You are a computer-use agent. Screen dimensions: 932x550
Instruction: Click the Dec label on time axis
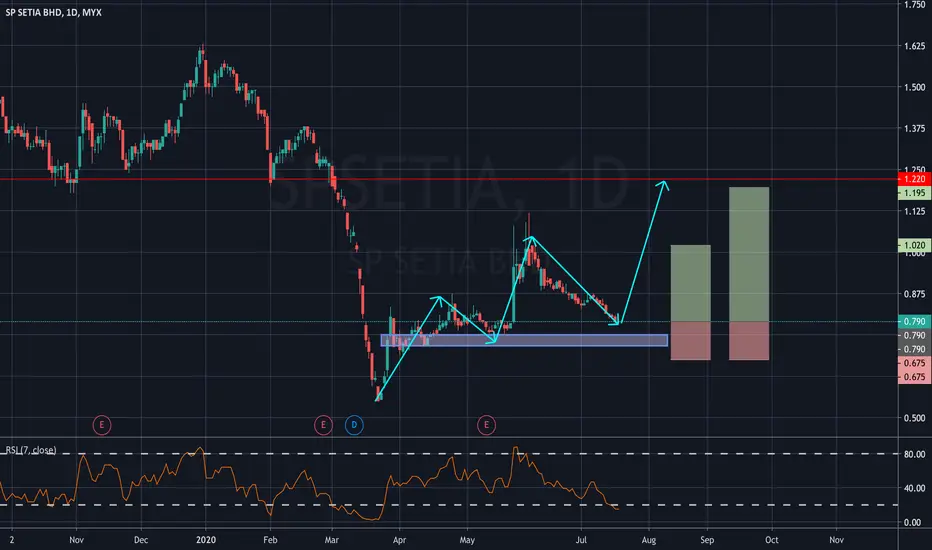(x=141, y=540)
